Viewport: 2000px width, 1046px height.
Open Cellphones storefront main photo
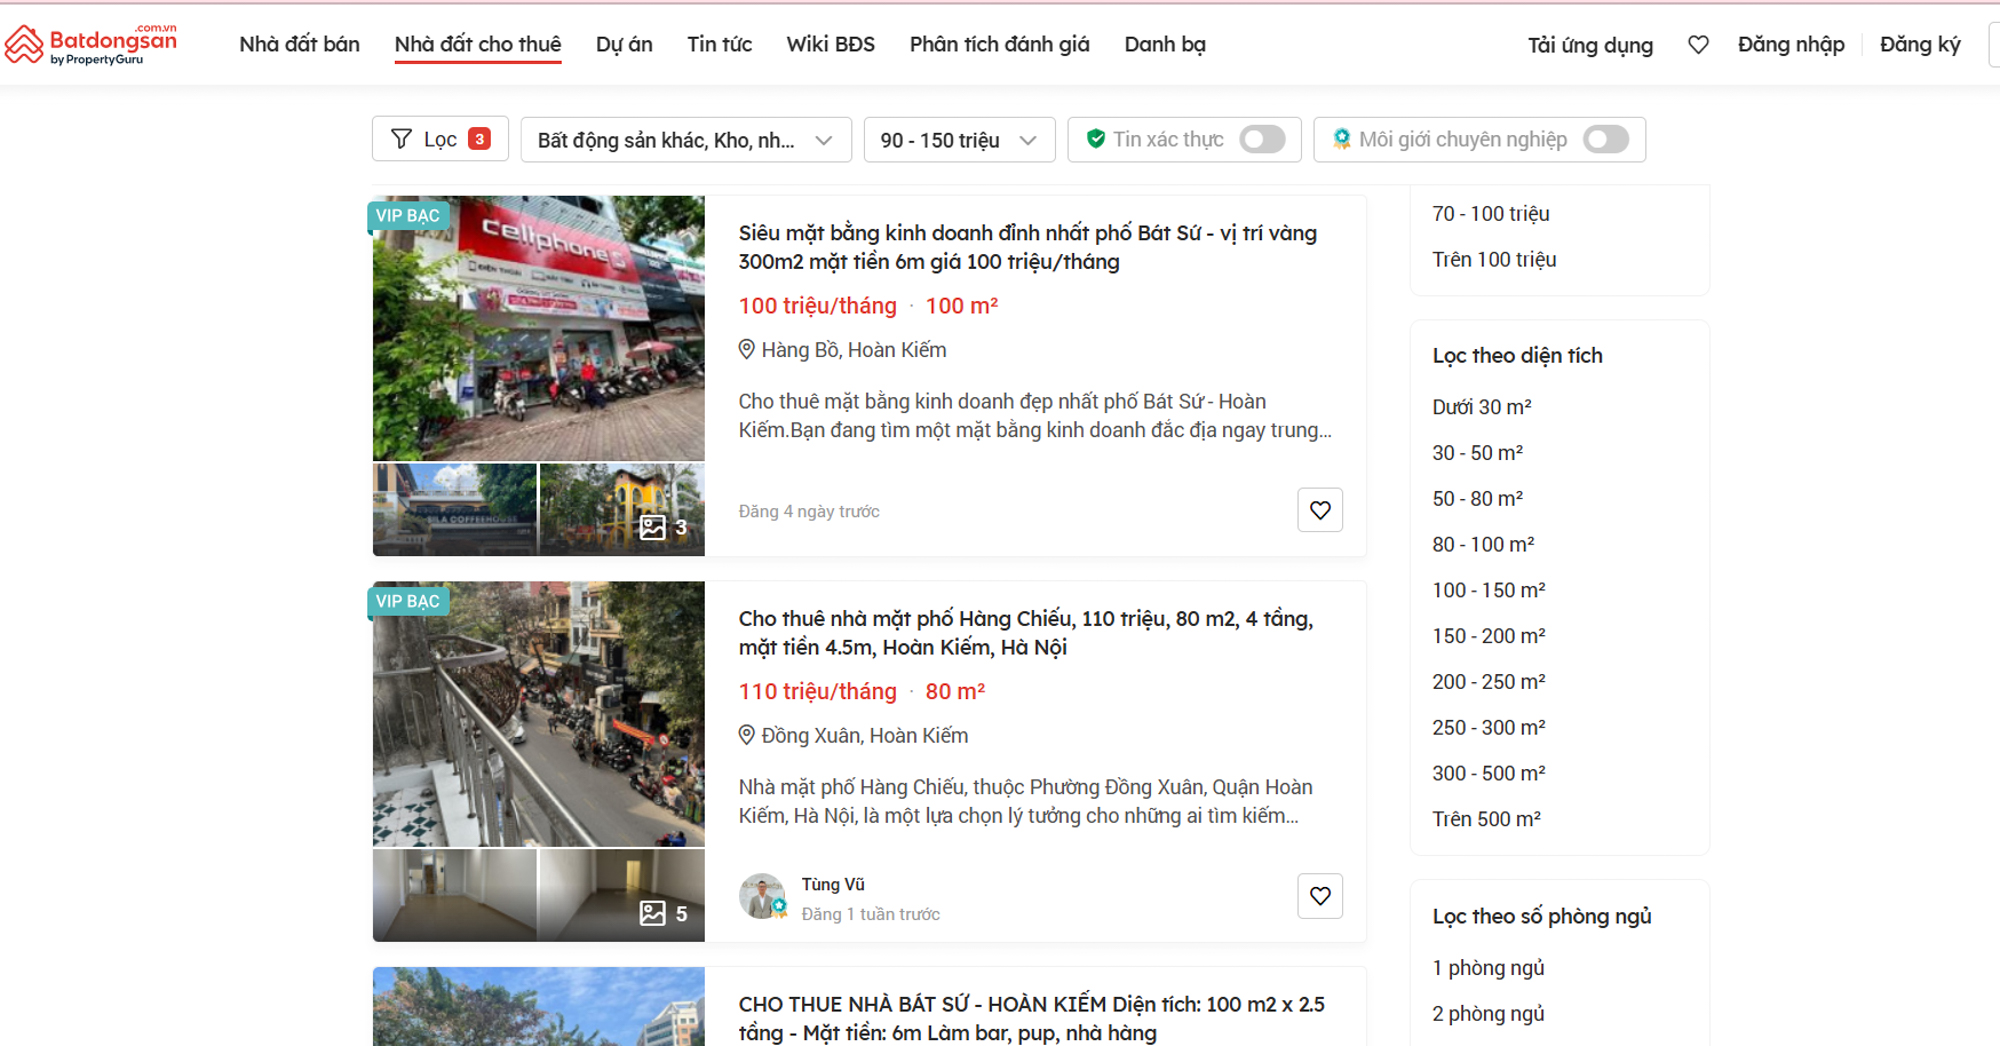539,328
